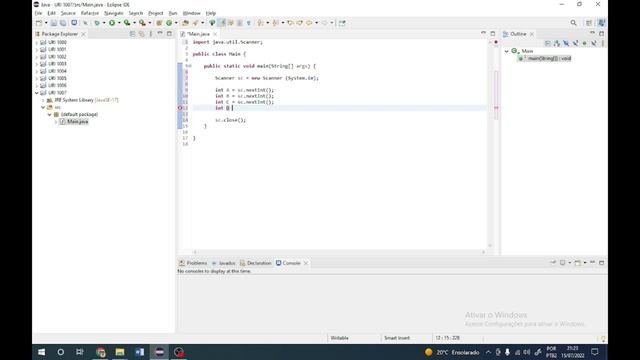
Task: Open the Navigate menu
Action: pyautogui.click(x=113, y=13)
